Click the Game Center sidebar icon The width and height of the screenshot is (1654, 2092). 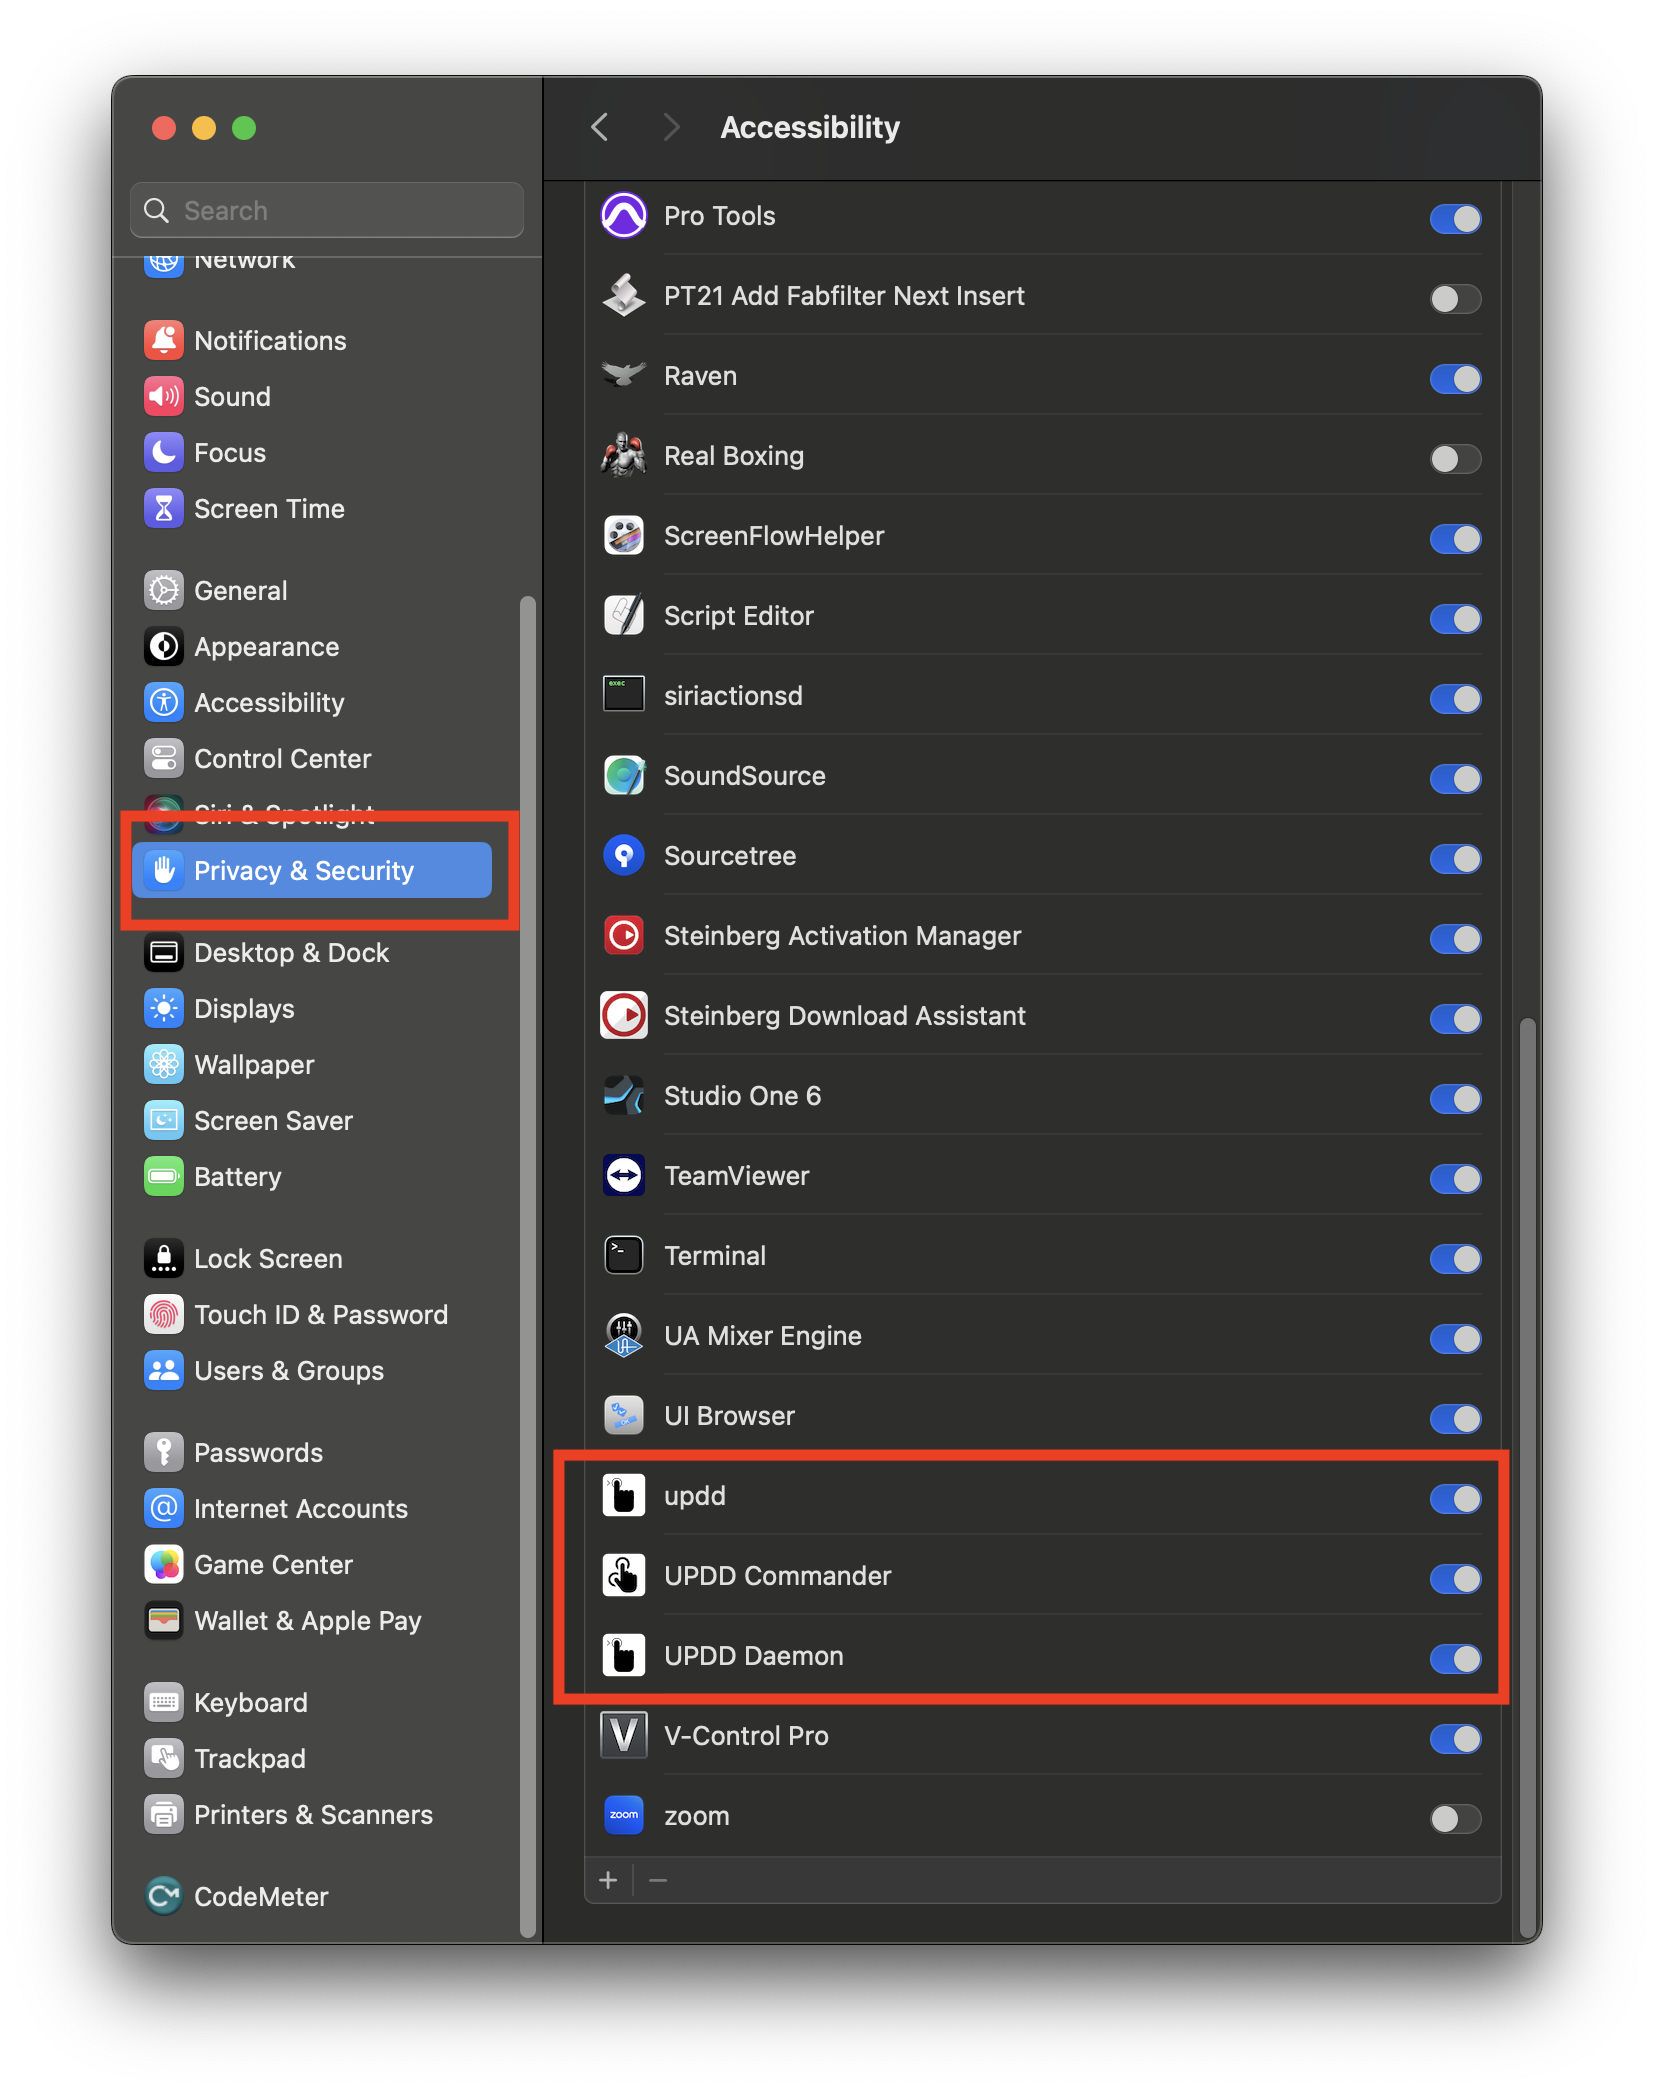click(x=164, y=1564)
